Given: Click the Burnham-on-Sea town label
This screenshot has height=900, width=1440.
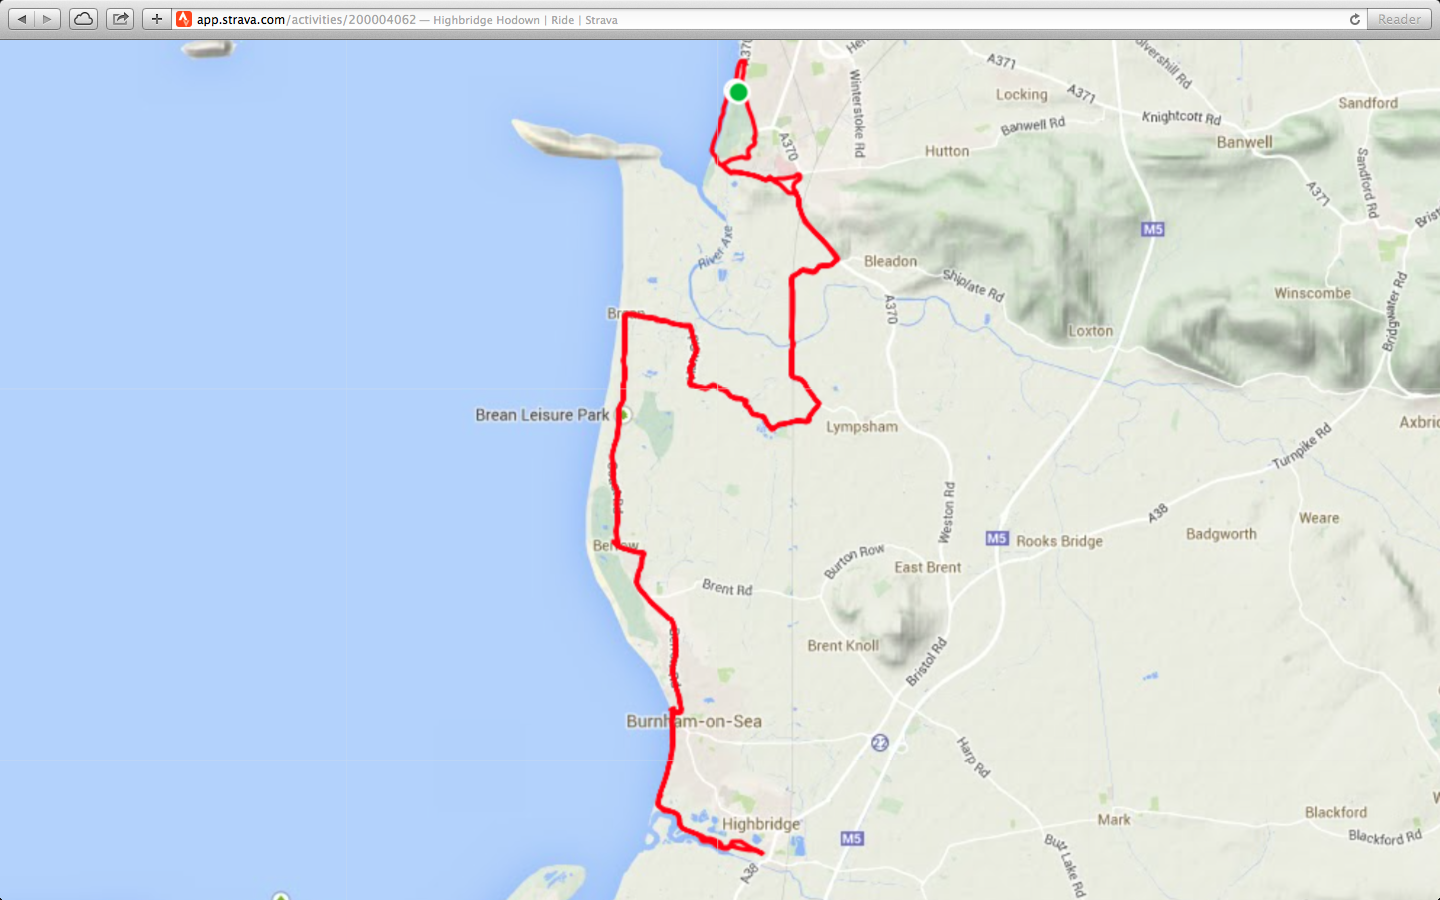Looking at the screenshot, I should point(694,721).
